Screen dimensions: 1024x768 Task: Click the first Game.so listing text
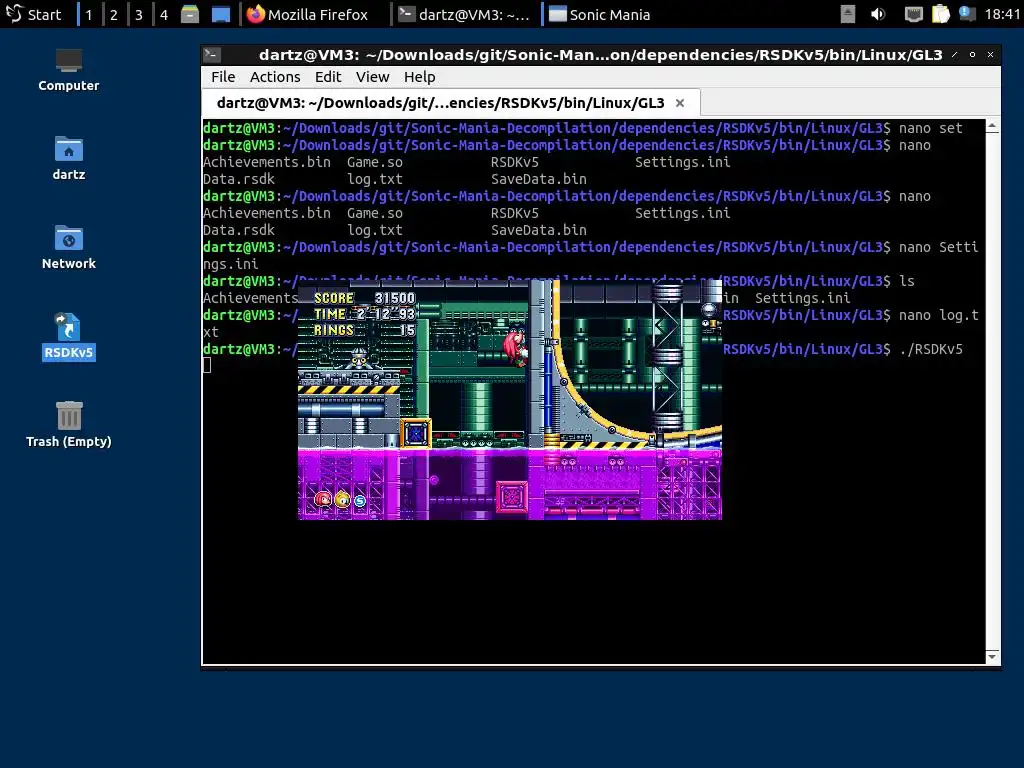[x=375, y=162]
